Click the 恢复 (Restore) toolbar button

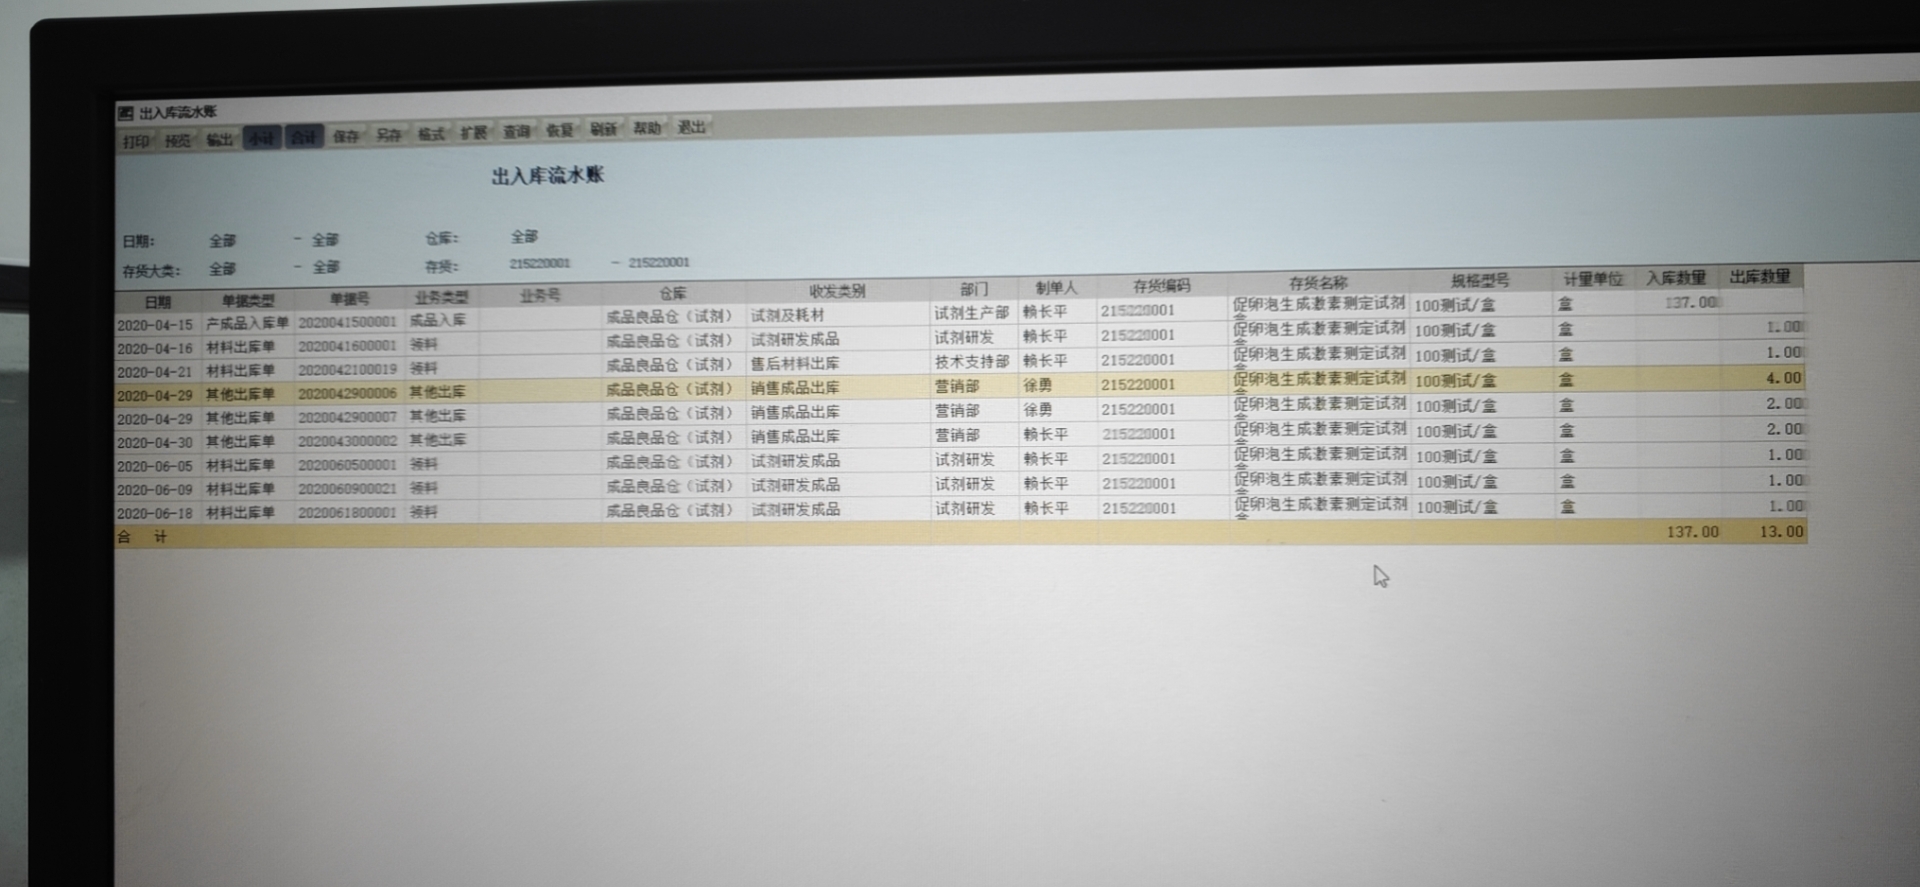pos(560,131)
